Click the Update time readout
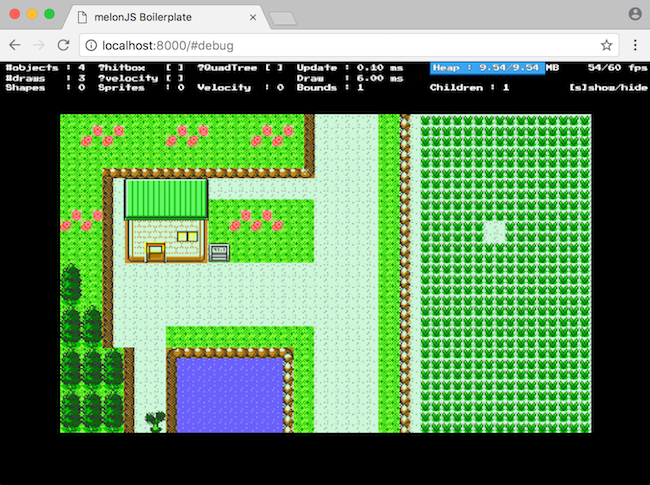The width and height of the screenshot is (650, 485). click(x=350, y=68)
